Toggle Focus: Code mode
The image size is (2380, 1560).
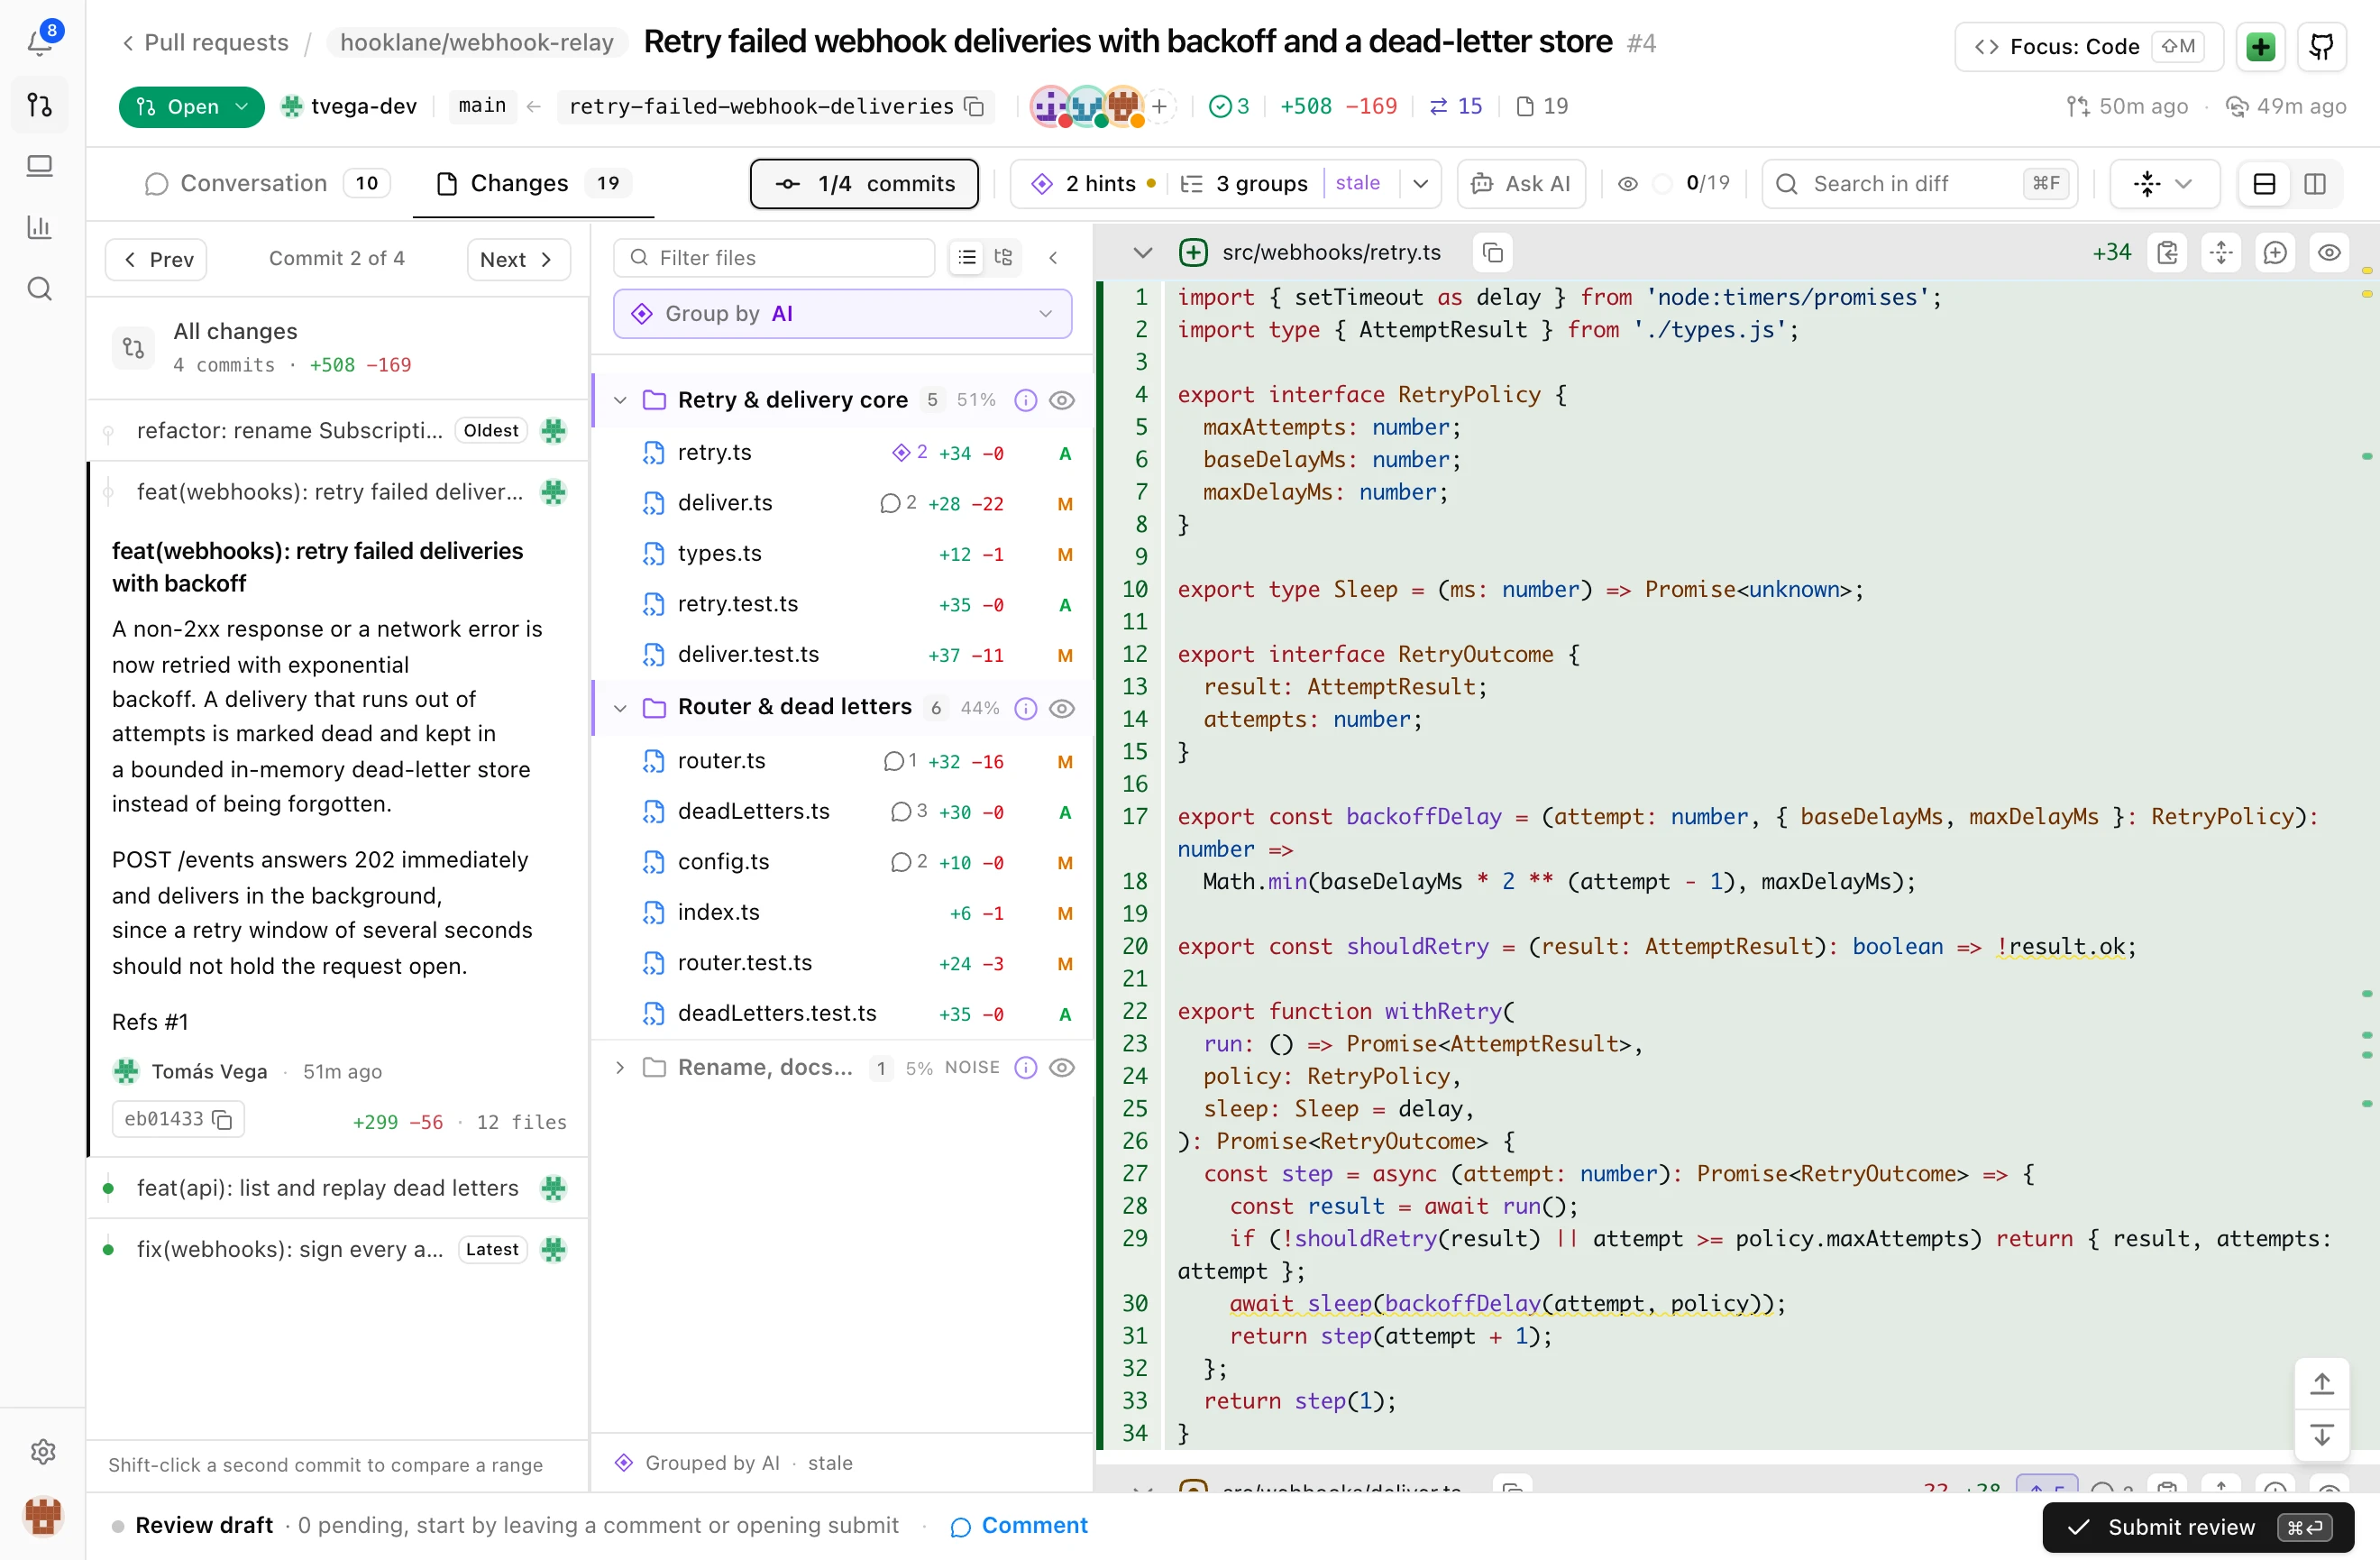tap(2088, 46)
